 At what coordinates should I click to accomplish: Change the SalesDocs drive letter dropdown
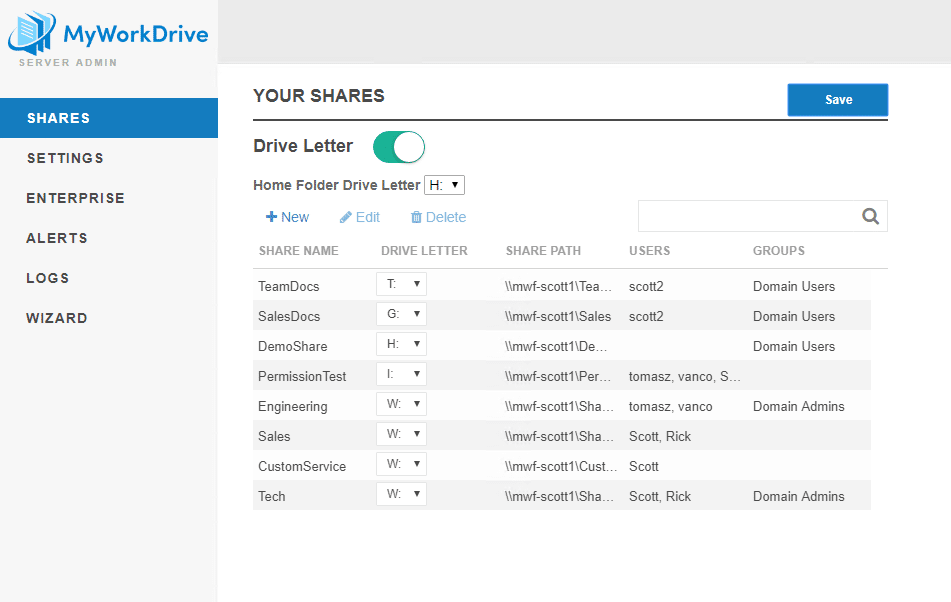click(x=401, y=314)
